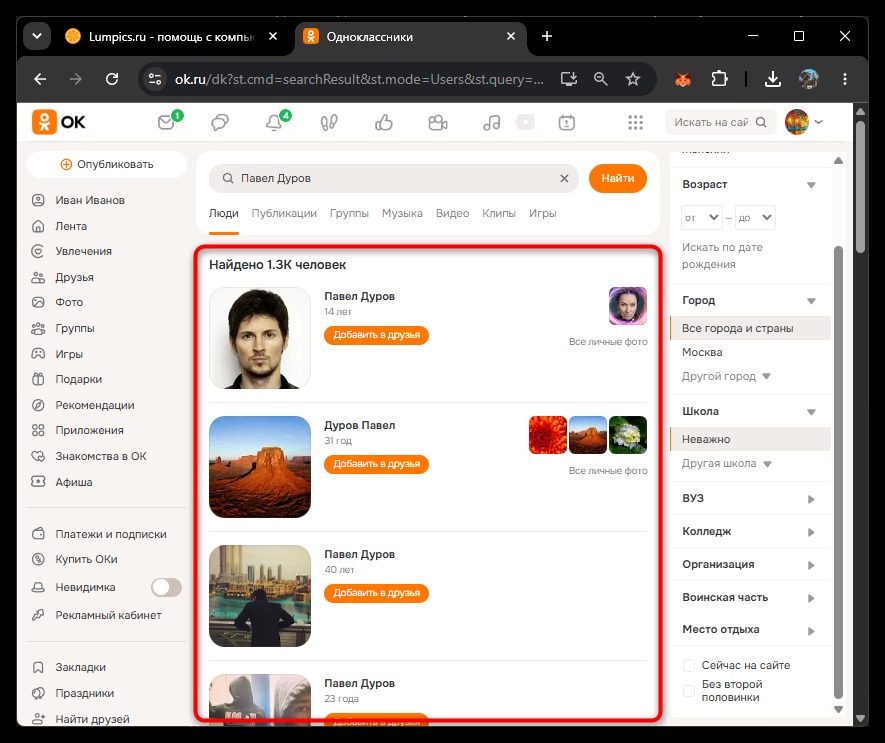Screen dimensions: 885x743
Task: Switch to the Видео search tab
Action: pyautogui.click(x=453, y=213)
